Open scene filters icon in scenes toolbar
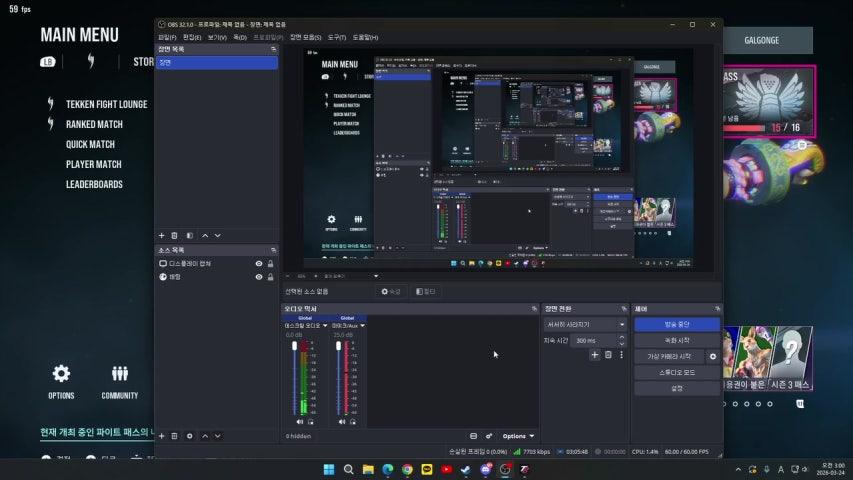Image resolution: width=853 pixels, height=480 pixels. 190,235
